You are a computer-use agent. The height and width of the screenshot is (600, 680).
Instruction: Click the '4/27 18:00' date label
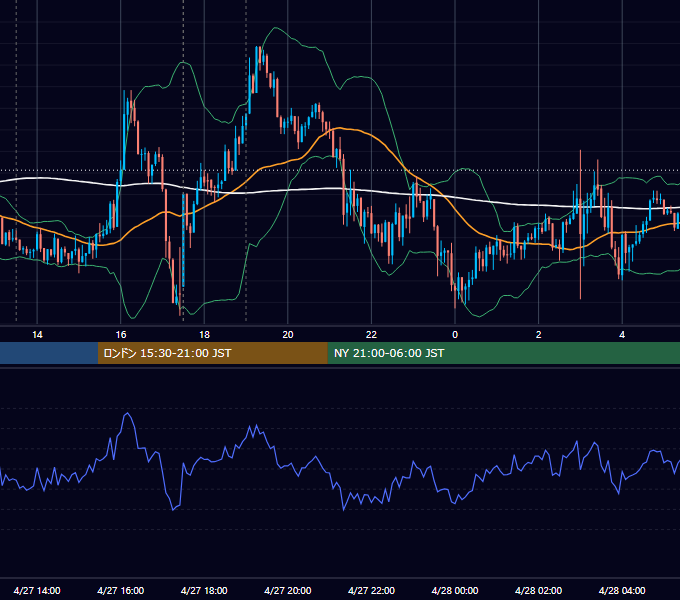(204, 590)
